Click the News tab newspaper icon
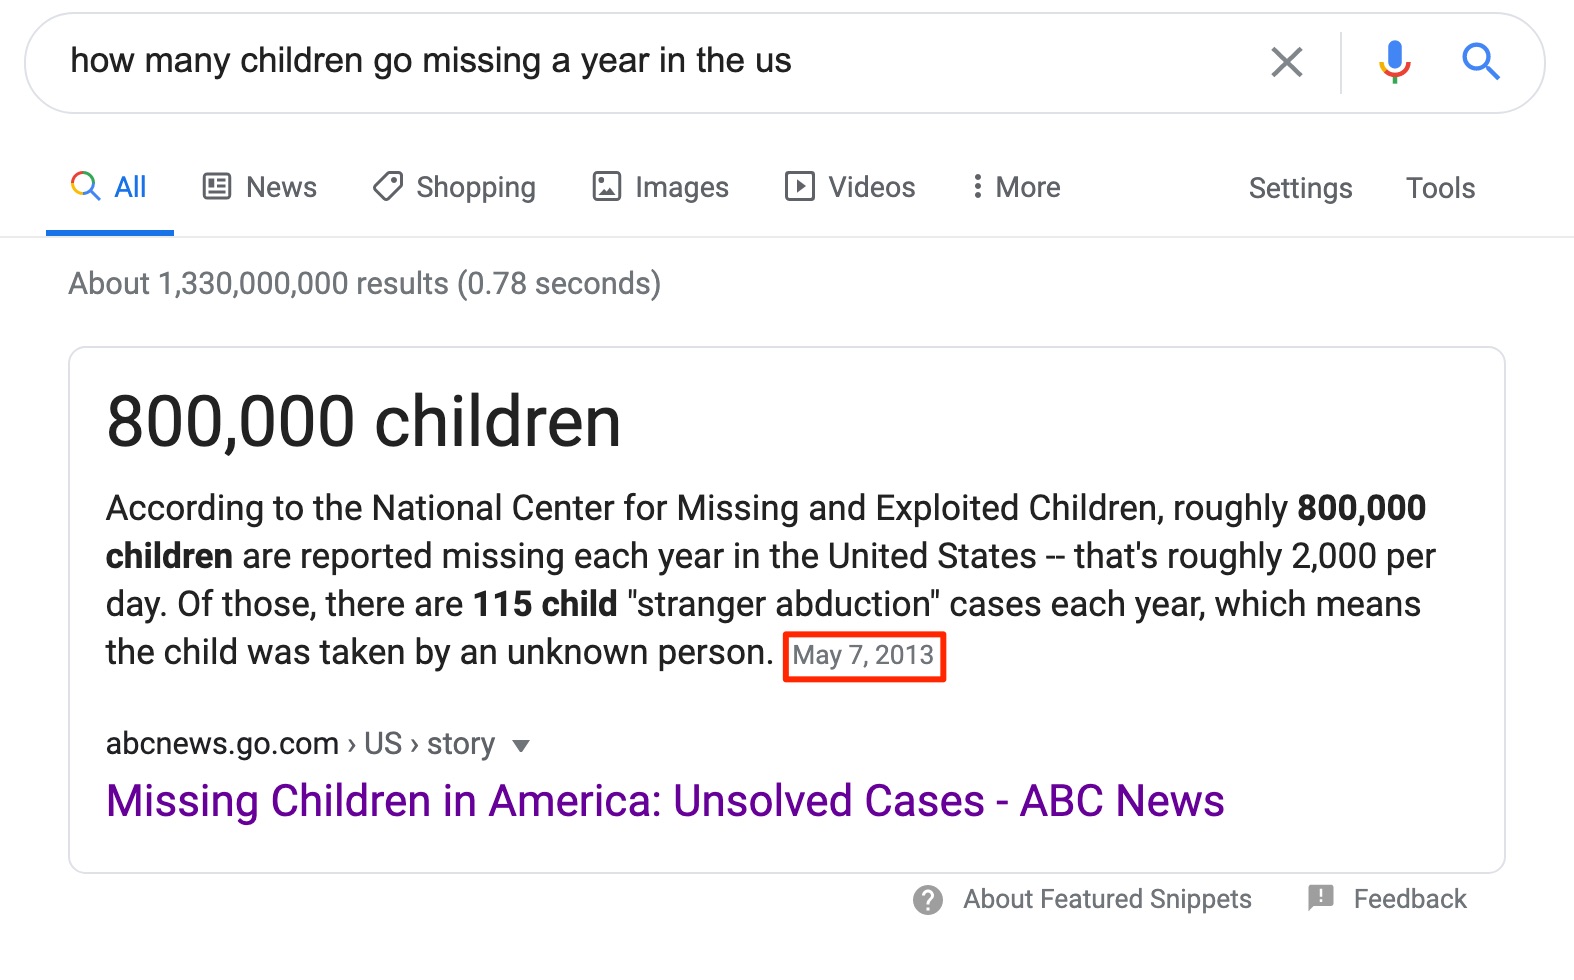Screen dimensions: 1574x980 click(217, 186)
